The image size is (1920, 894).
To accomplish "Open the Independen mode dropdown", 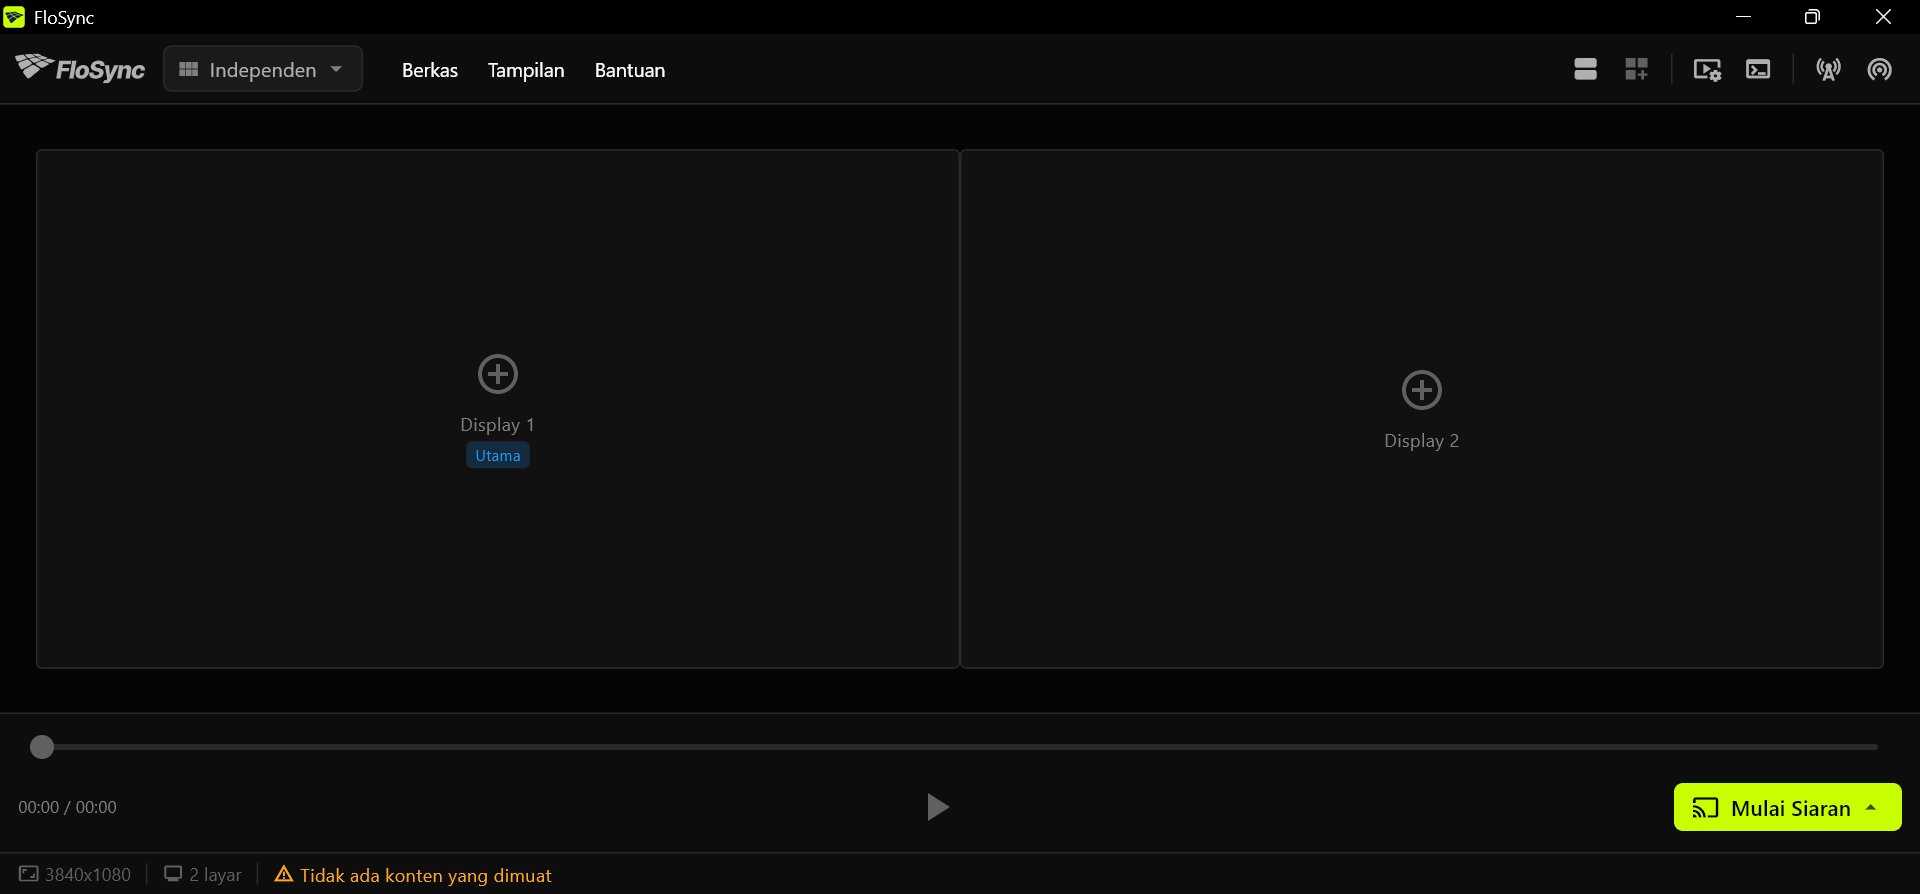I will pyautogui.click(x=263, y=69).
